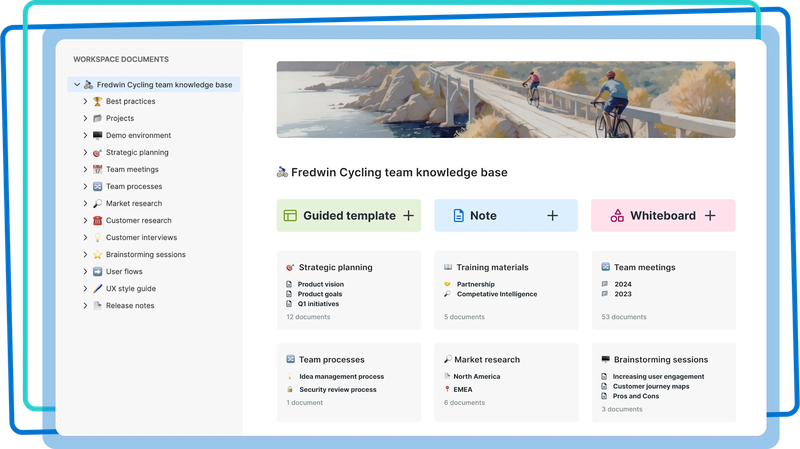Open the 2023 team meetings folder
This screenshot has width=800, height=449.
[622, 294]
